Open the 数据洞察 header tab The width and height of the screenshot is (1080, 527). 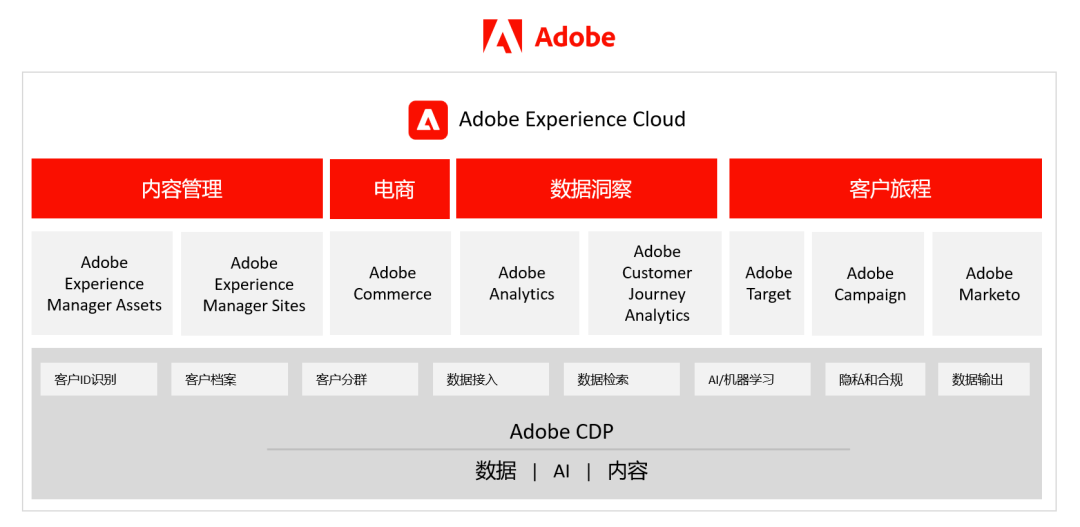(x=587, y=188)
